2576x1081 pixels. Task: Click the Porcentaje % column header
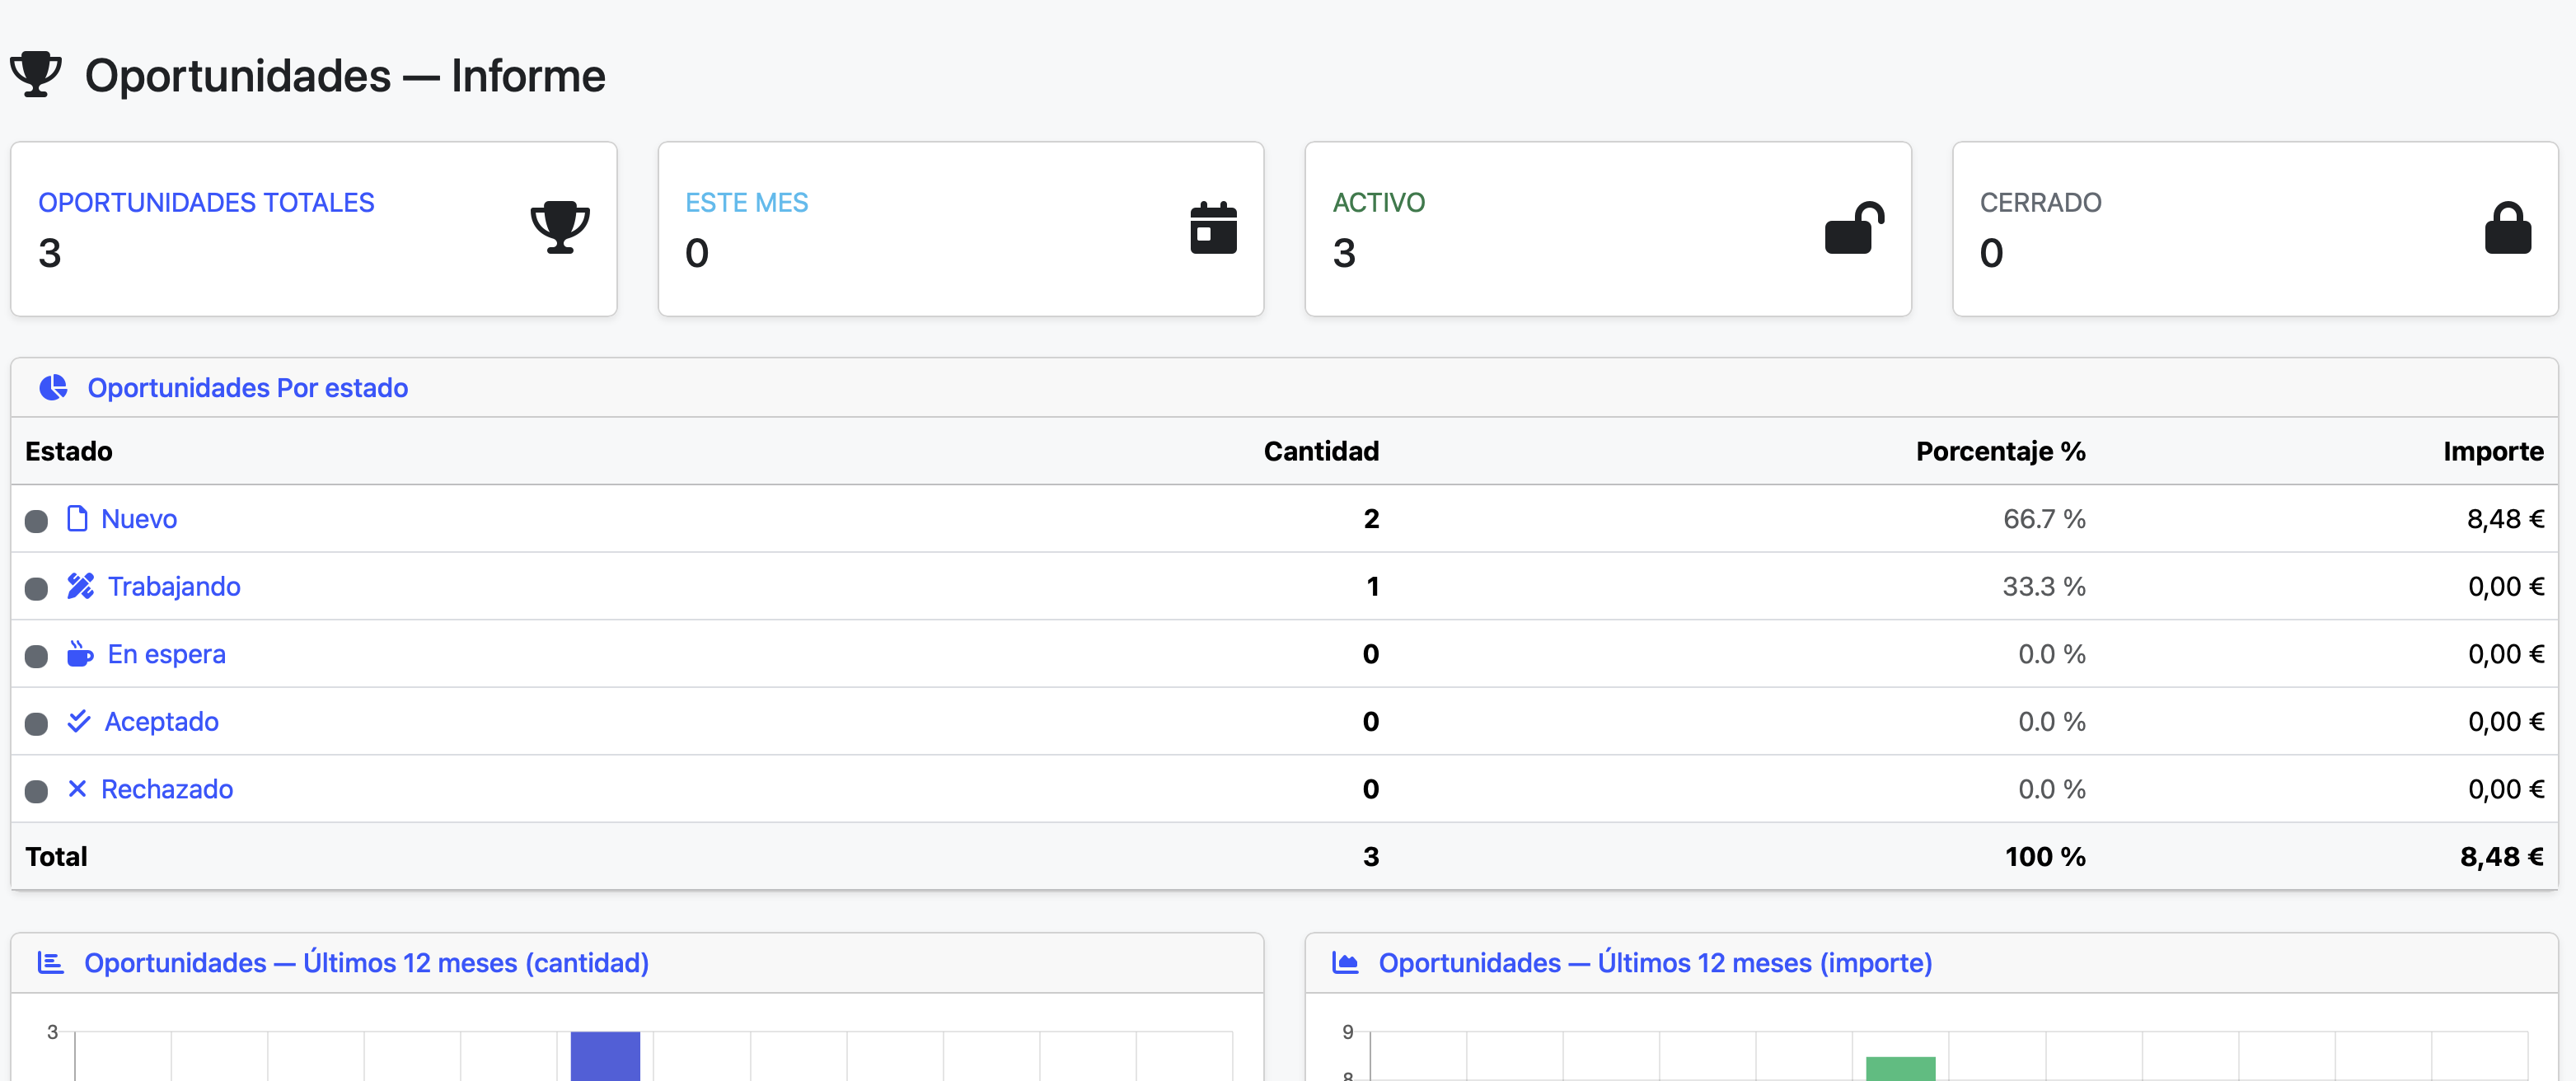(x=2001, y=451)
